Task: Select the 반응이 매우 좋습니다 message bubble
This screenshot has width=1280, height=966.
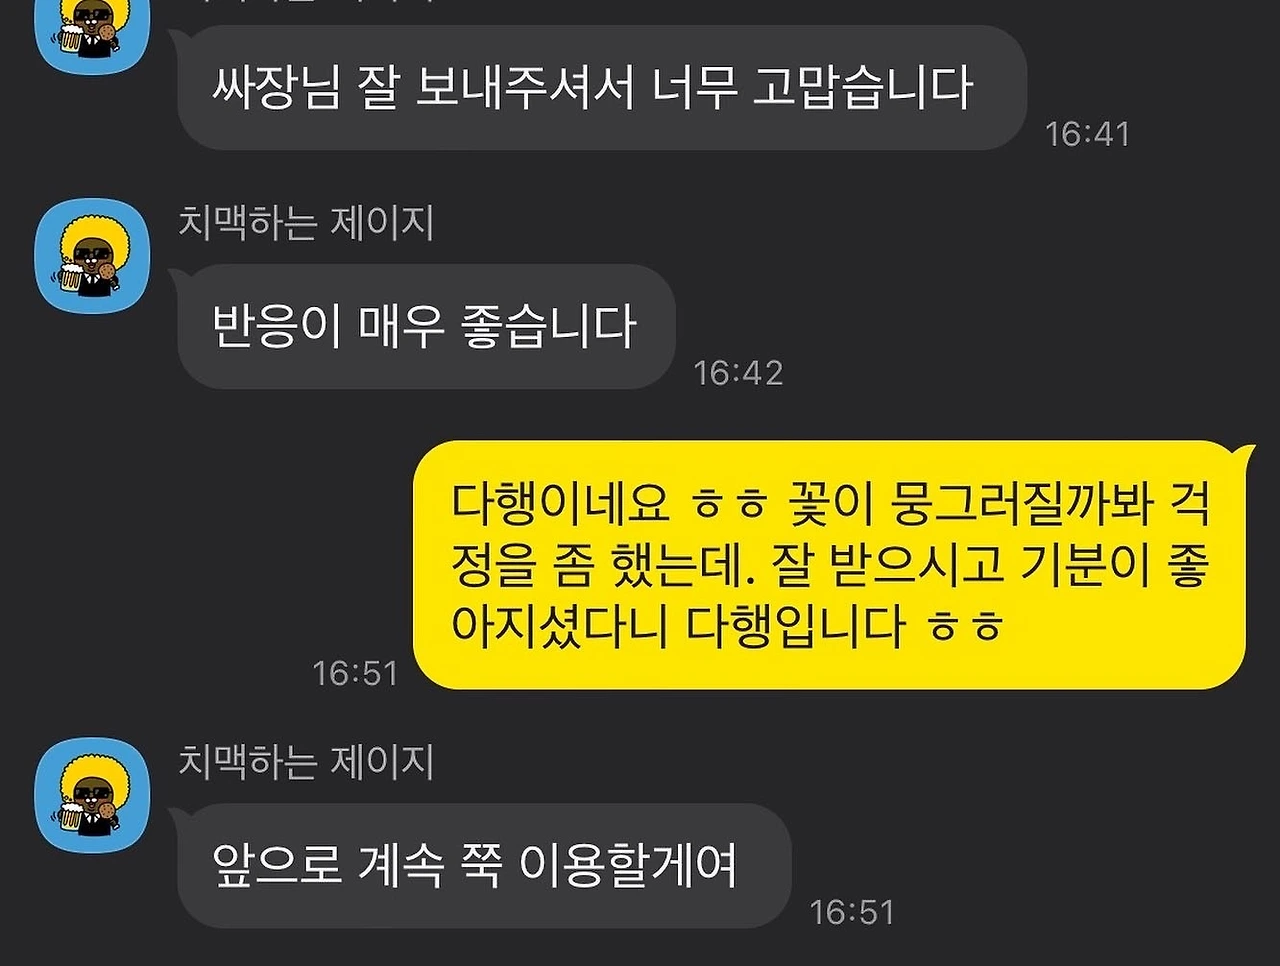Action: click(x=426, y=326)
